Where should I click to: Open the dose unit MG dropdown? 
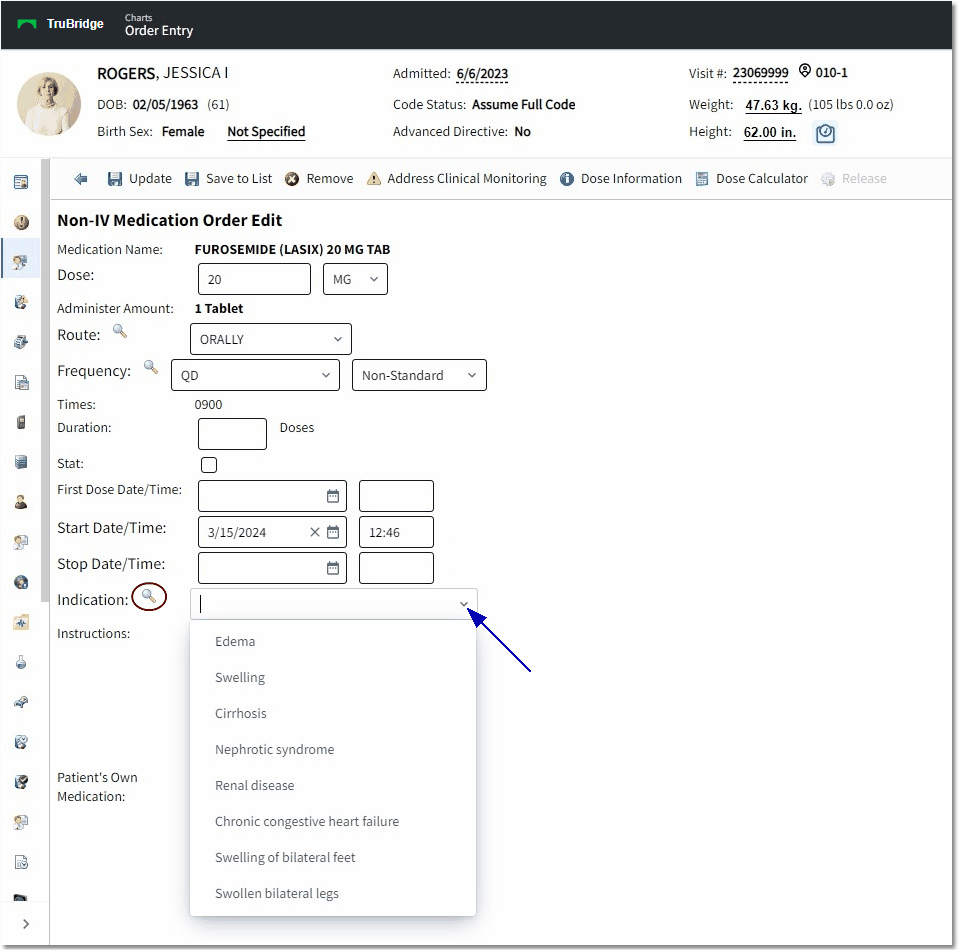[x=355, y=279]
